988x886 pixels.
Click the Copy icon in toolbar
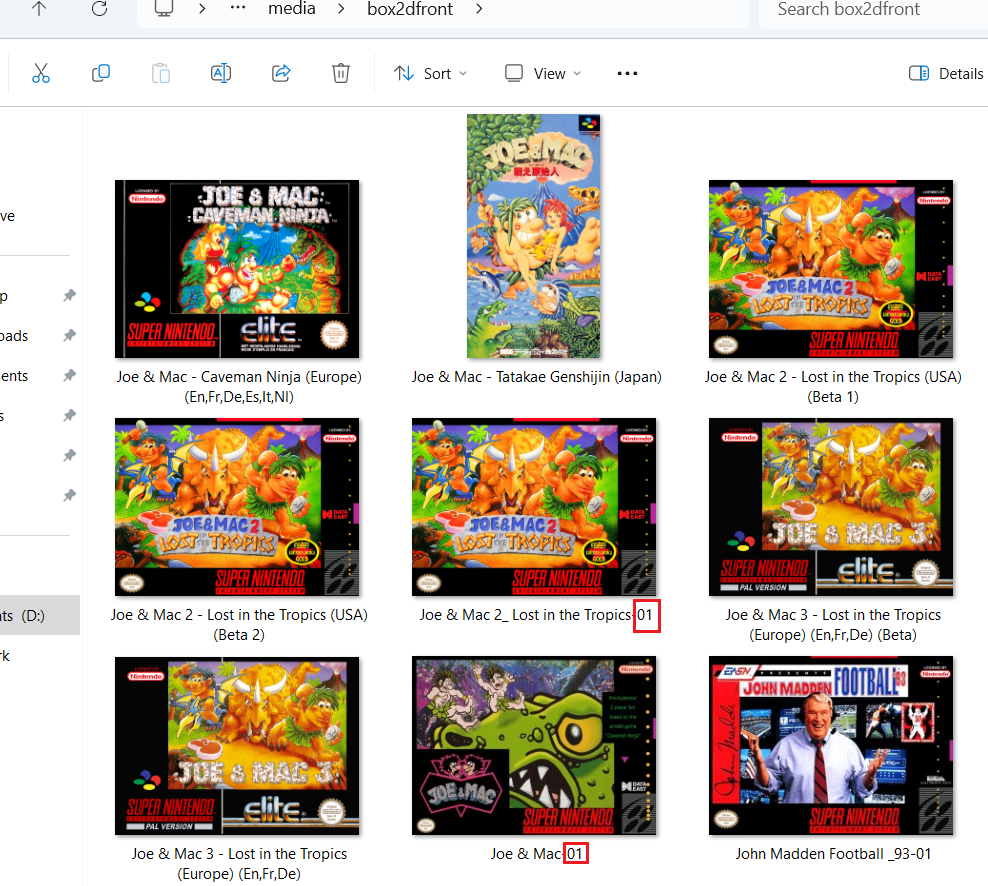click(101, 73)
